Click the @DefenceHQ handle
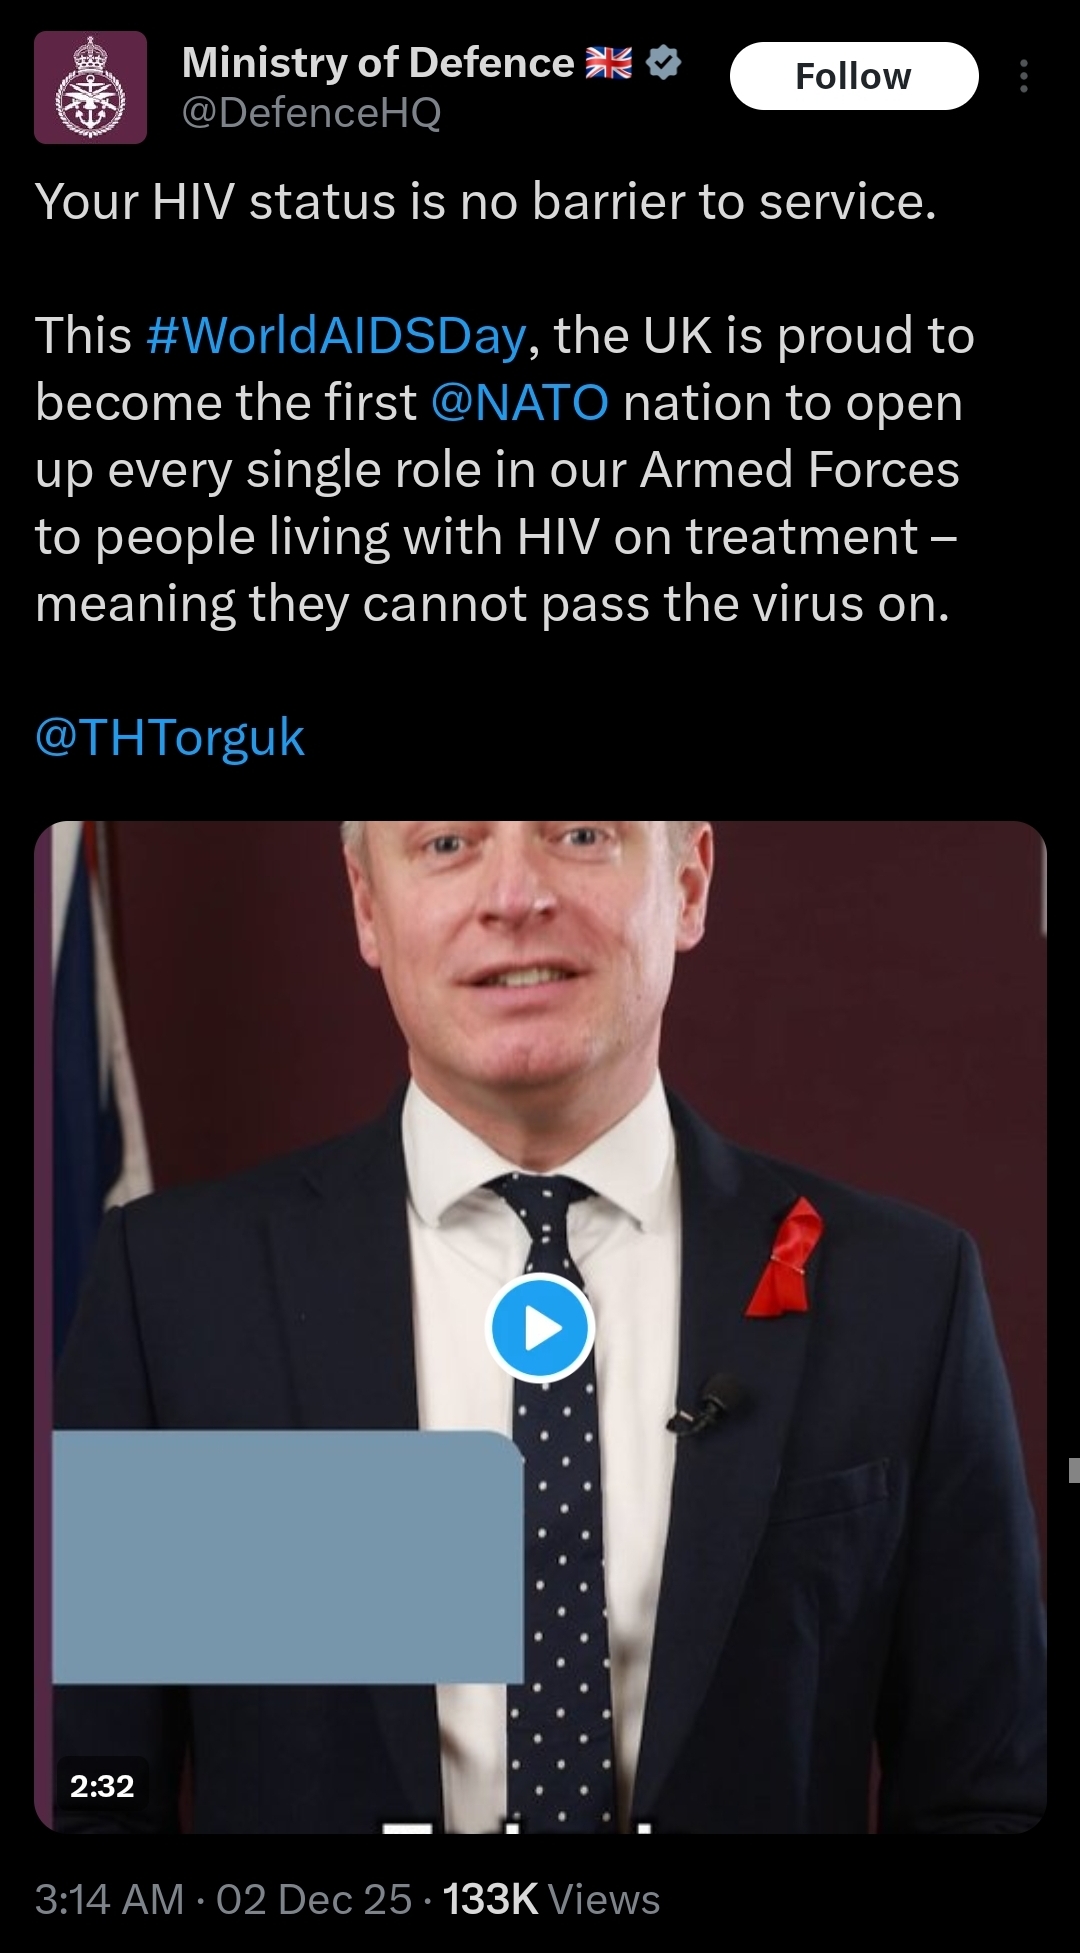This screenshot has width=1080, height=1953. (311, 113)
